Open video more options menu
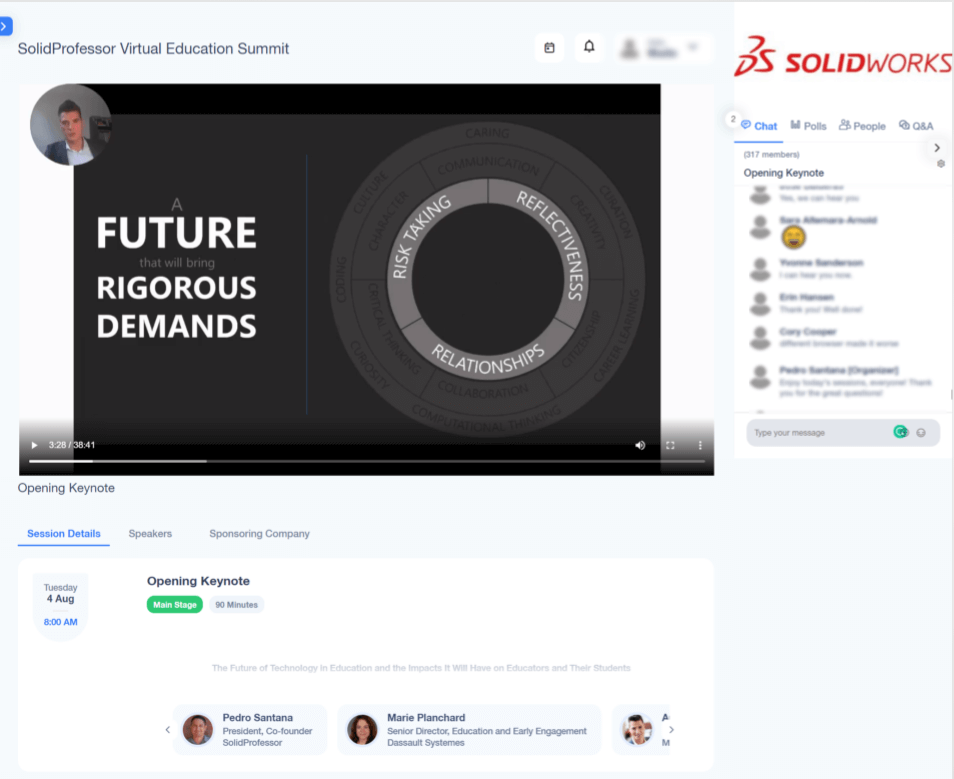Screen dimensions: 954x779 [700, 445]
